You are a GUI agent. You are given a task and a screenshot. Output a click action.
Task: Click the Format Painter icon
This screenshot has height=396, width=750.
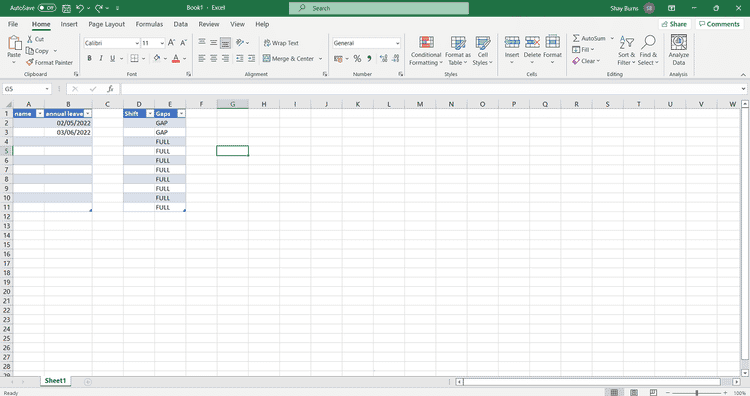click(x=30, y=62)
